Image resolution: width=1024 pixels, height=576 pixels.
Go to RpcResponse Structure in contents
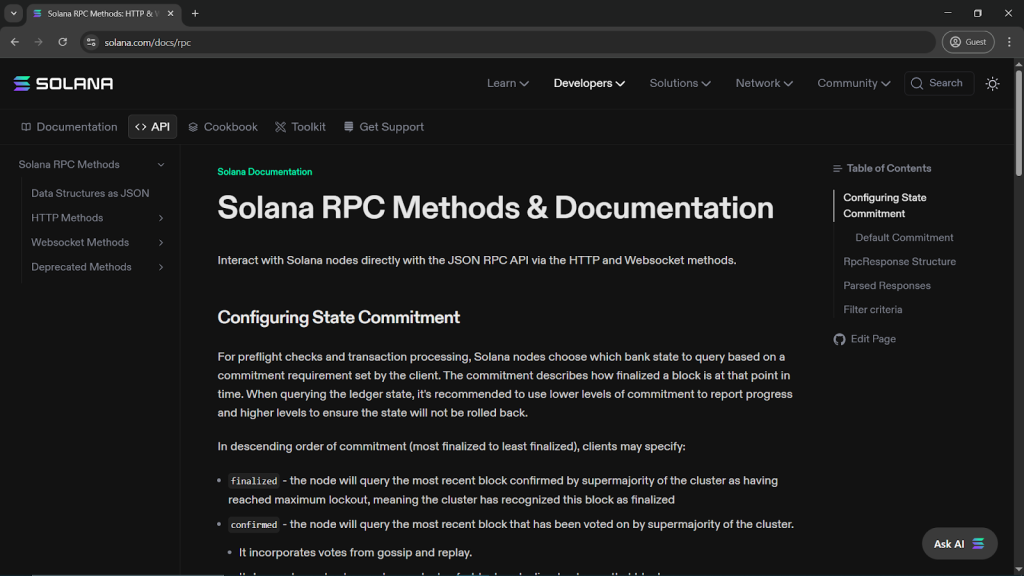(x=899, y=262)
